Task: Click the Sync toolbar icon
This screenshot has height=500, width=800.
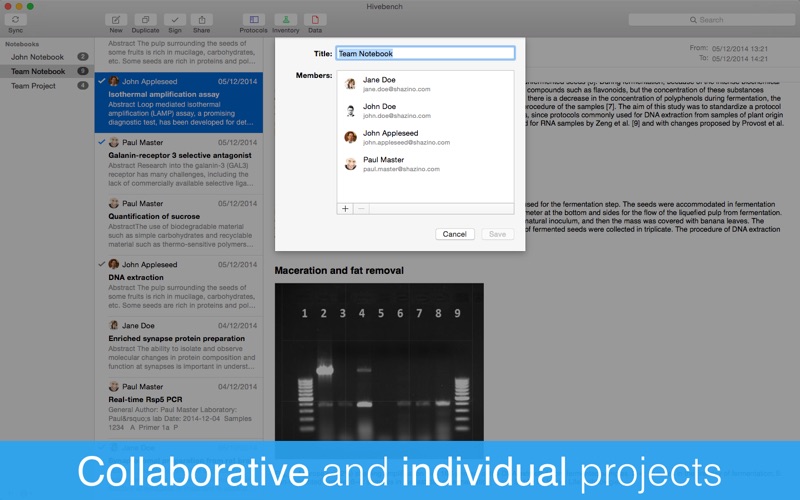Action: 15,20
